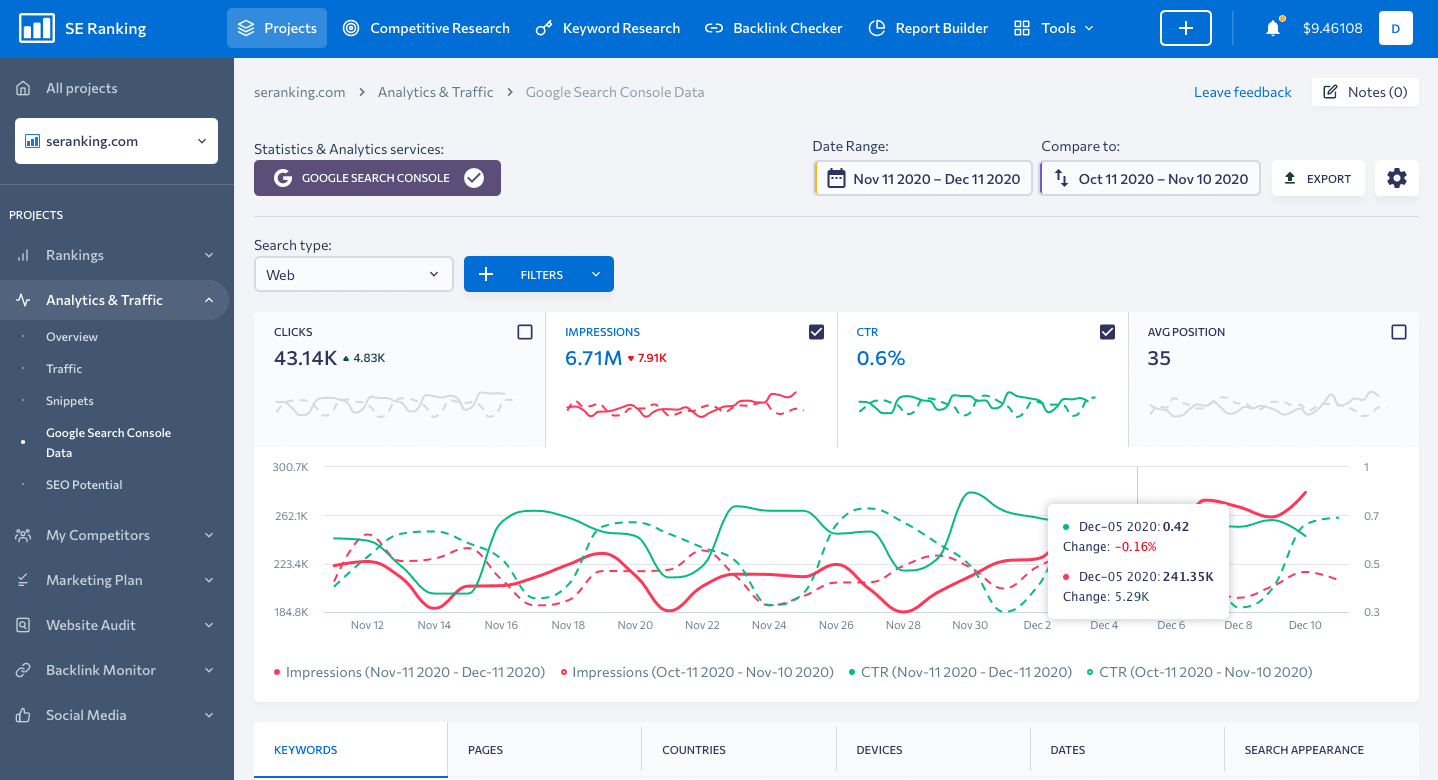Click calendar icon in Date Range field

pos(836,179)
